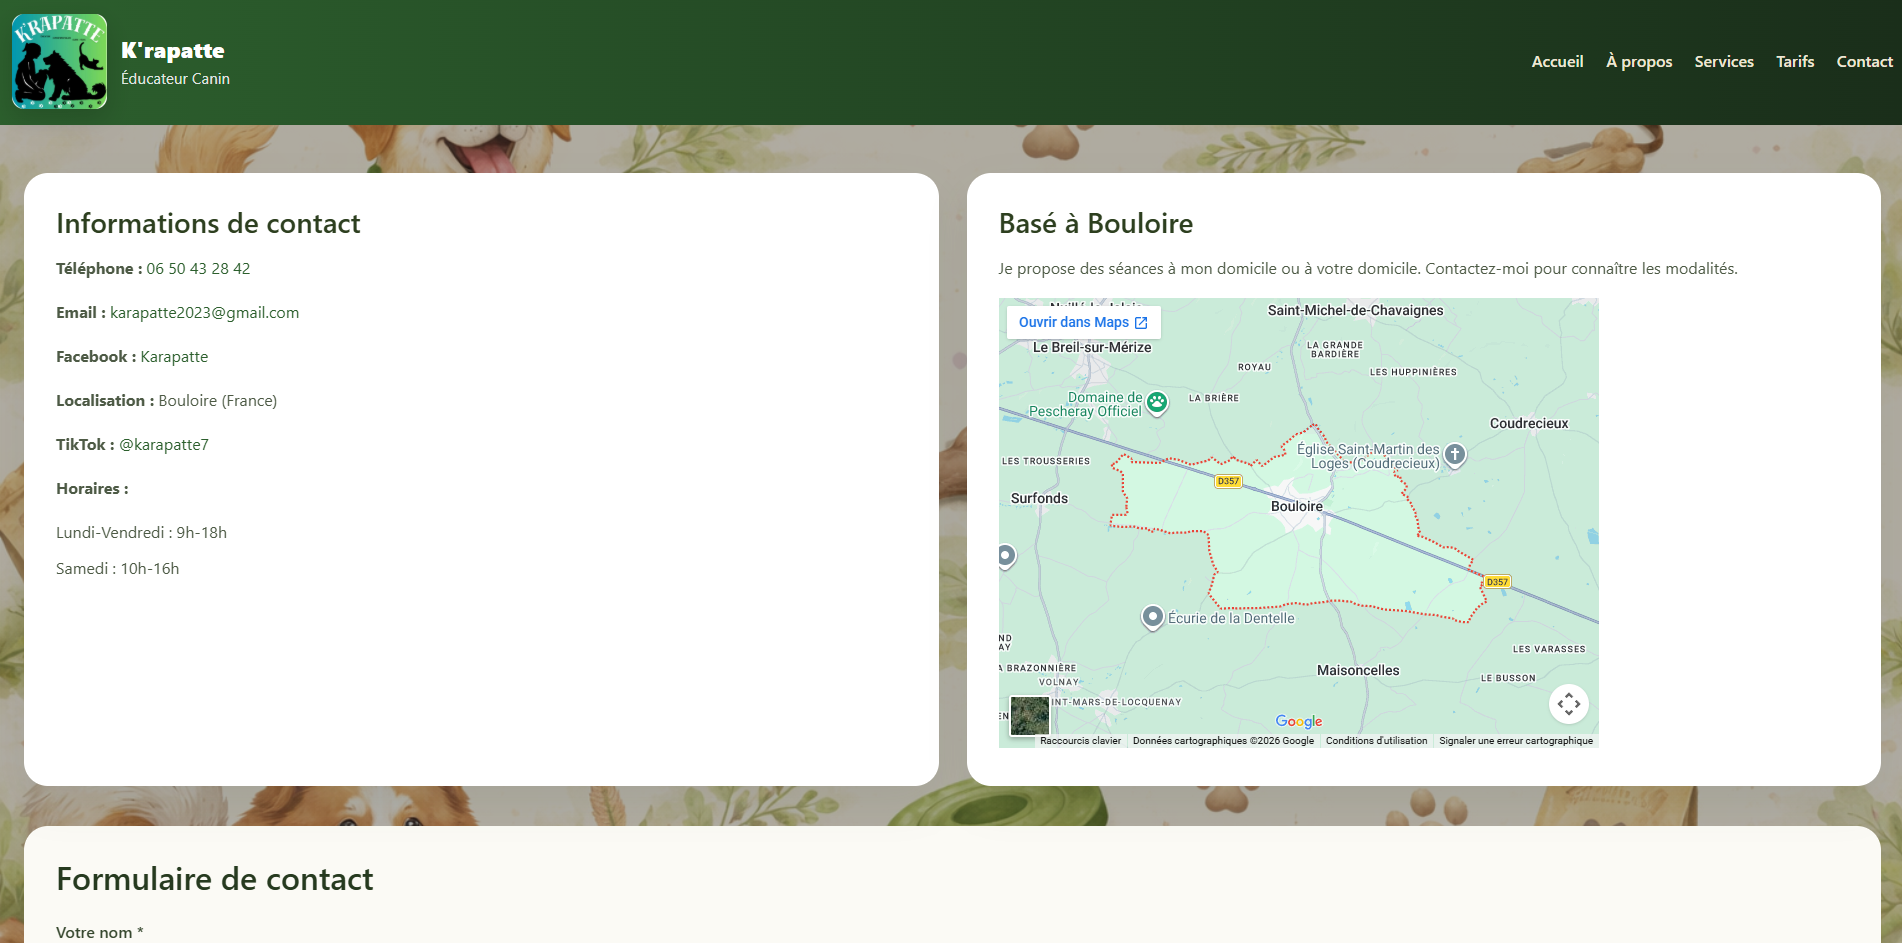Image resolution: width=1902 pixels, height=943 pixels.
Task: Switch map to satellite view thumbnail
Action: click(x=1029, y=716)
